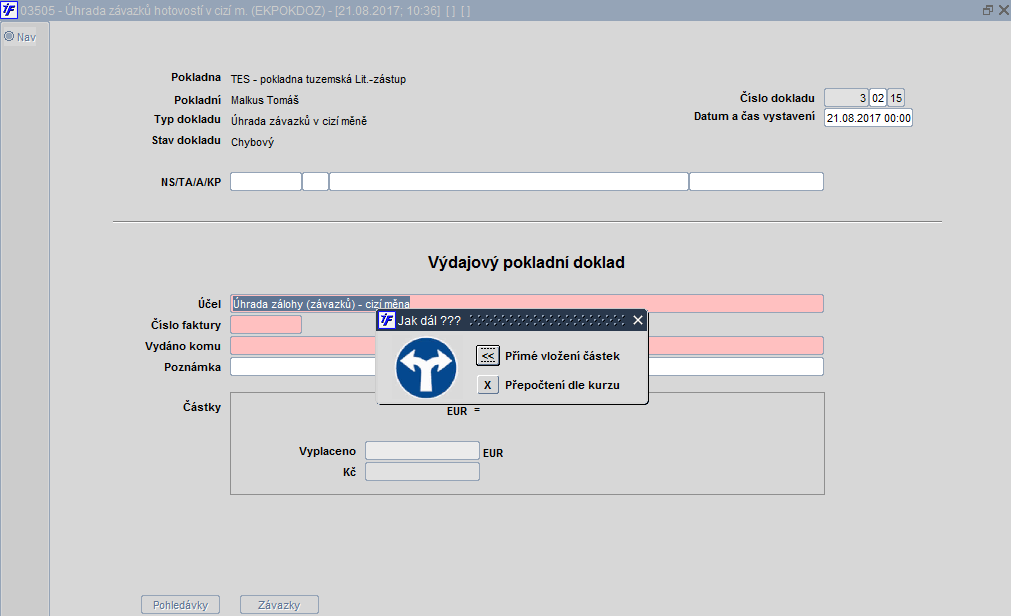Screen dimensions: 1011x616
Task: Click the wide third NS/TA/A/KP field
Action: point(509,182)
